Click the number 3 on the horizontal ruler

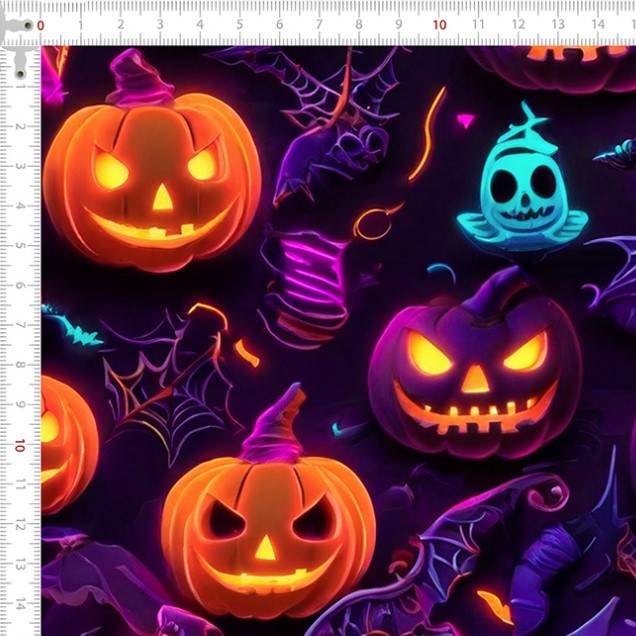pyautogui.click(x=160, y=24)
